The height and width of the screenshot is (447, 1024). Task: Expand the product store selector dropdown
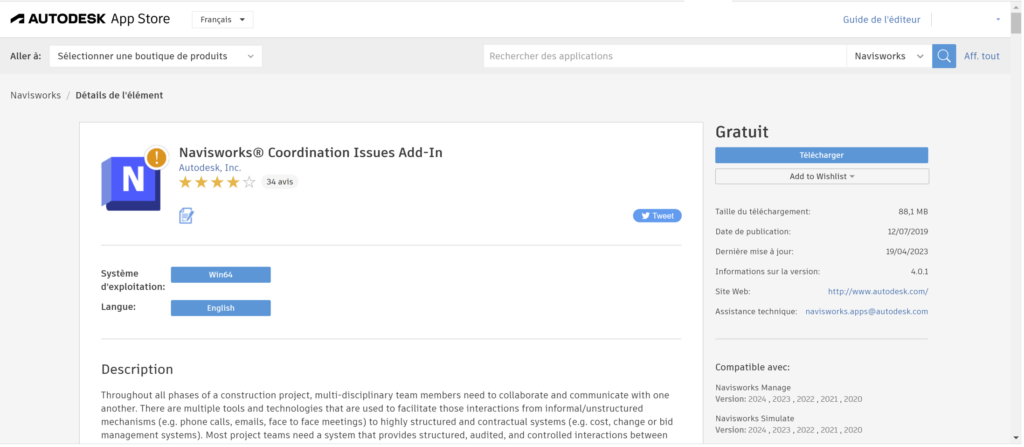click(x=155, y=56)
